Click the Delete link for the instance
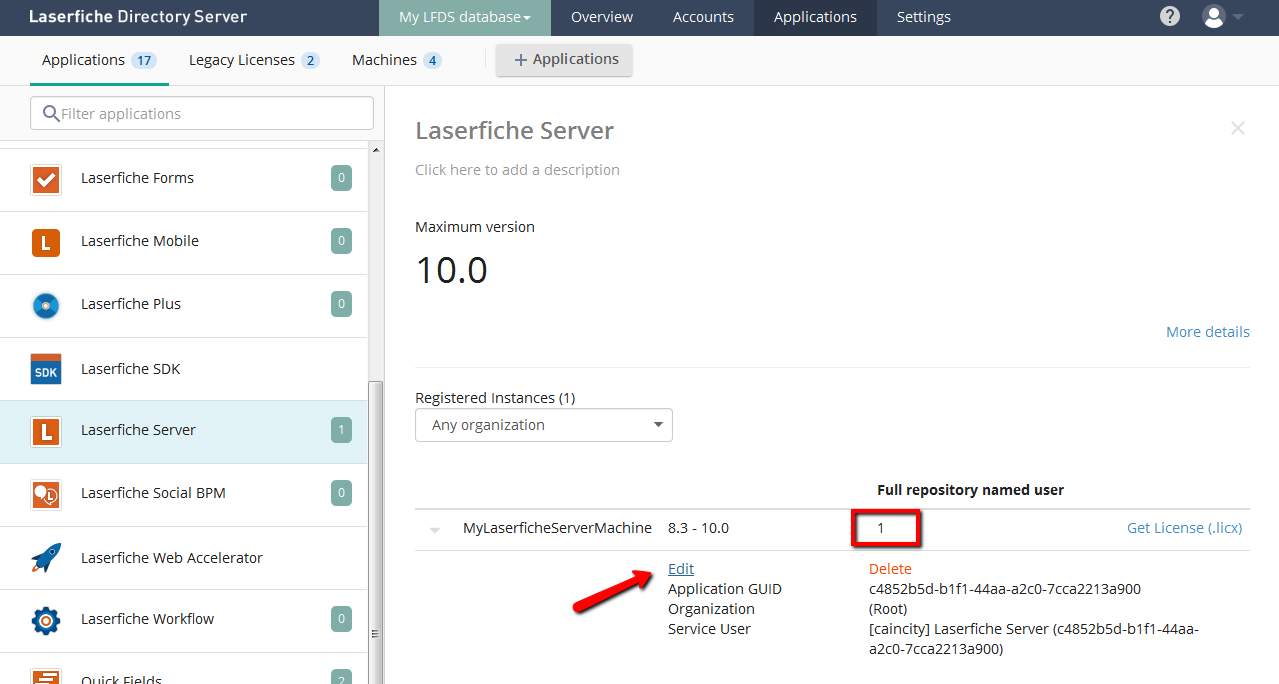This screenshot has height=684, width=1279. click(890, 569)
